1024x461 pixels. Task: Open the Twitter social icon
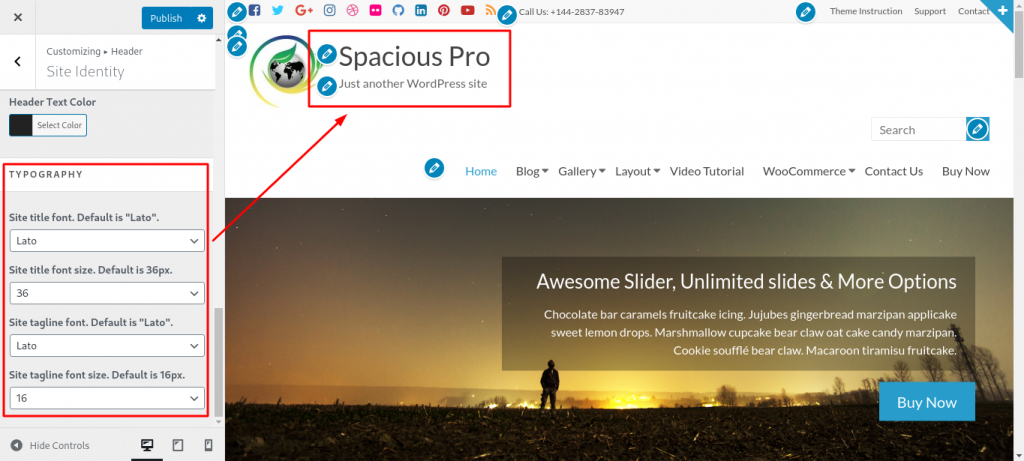coord(278,10)
